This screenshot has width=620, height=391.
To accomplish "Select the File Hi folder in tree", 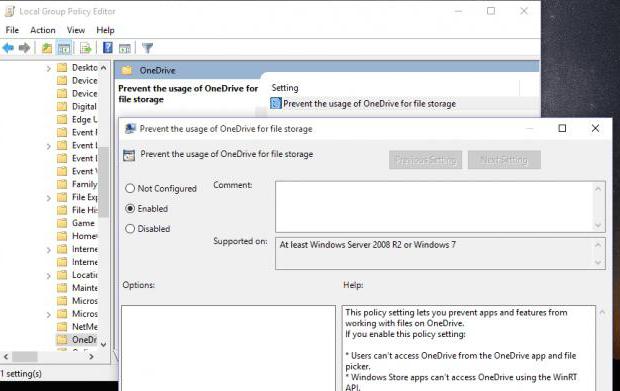I will (77, 210).
